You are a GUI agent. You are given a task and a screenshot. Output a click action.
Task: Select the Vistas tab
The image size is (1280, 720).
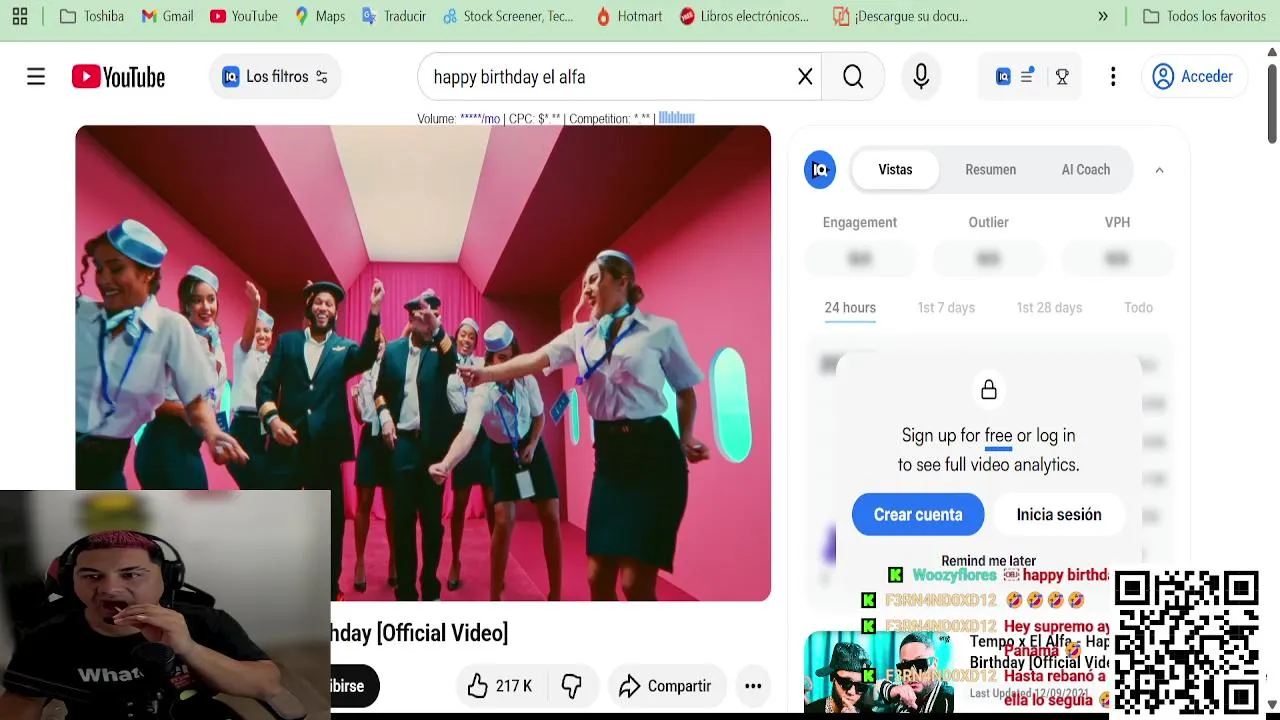click(x=895, y=170)
